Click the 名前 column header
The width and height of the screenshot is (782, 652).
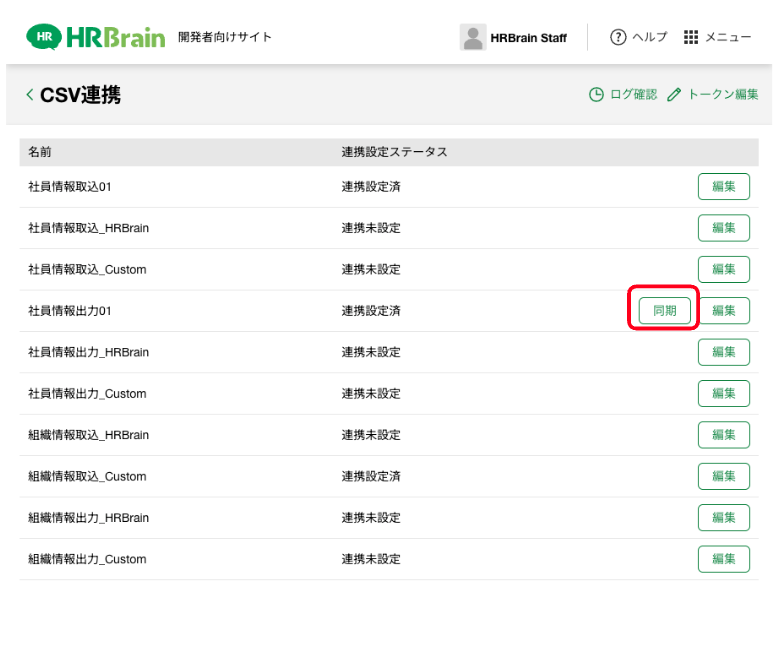tap(40, 152)
